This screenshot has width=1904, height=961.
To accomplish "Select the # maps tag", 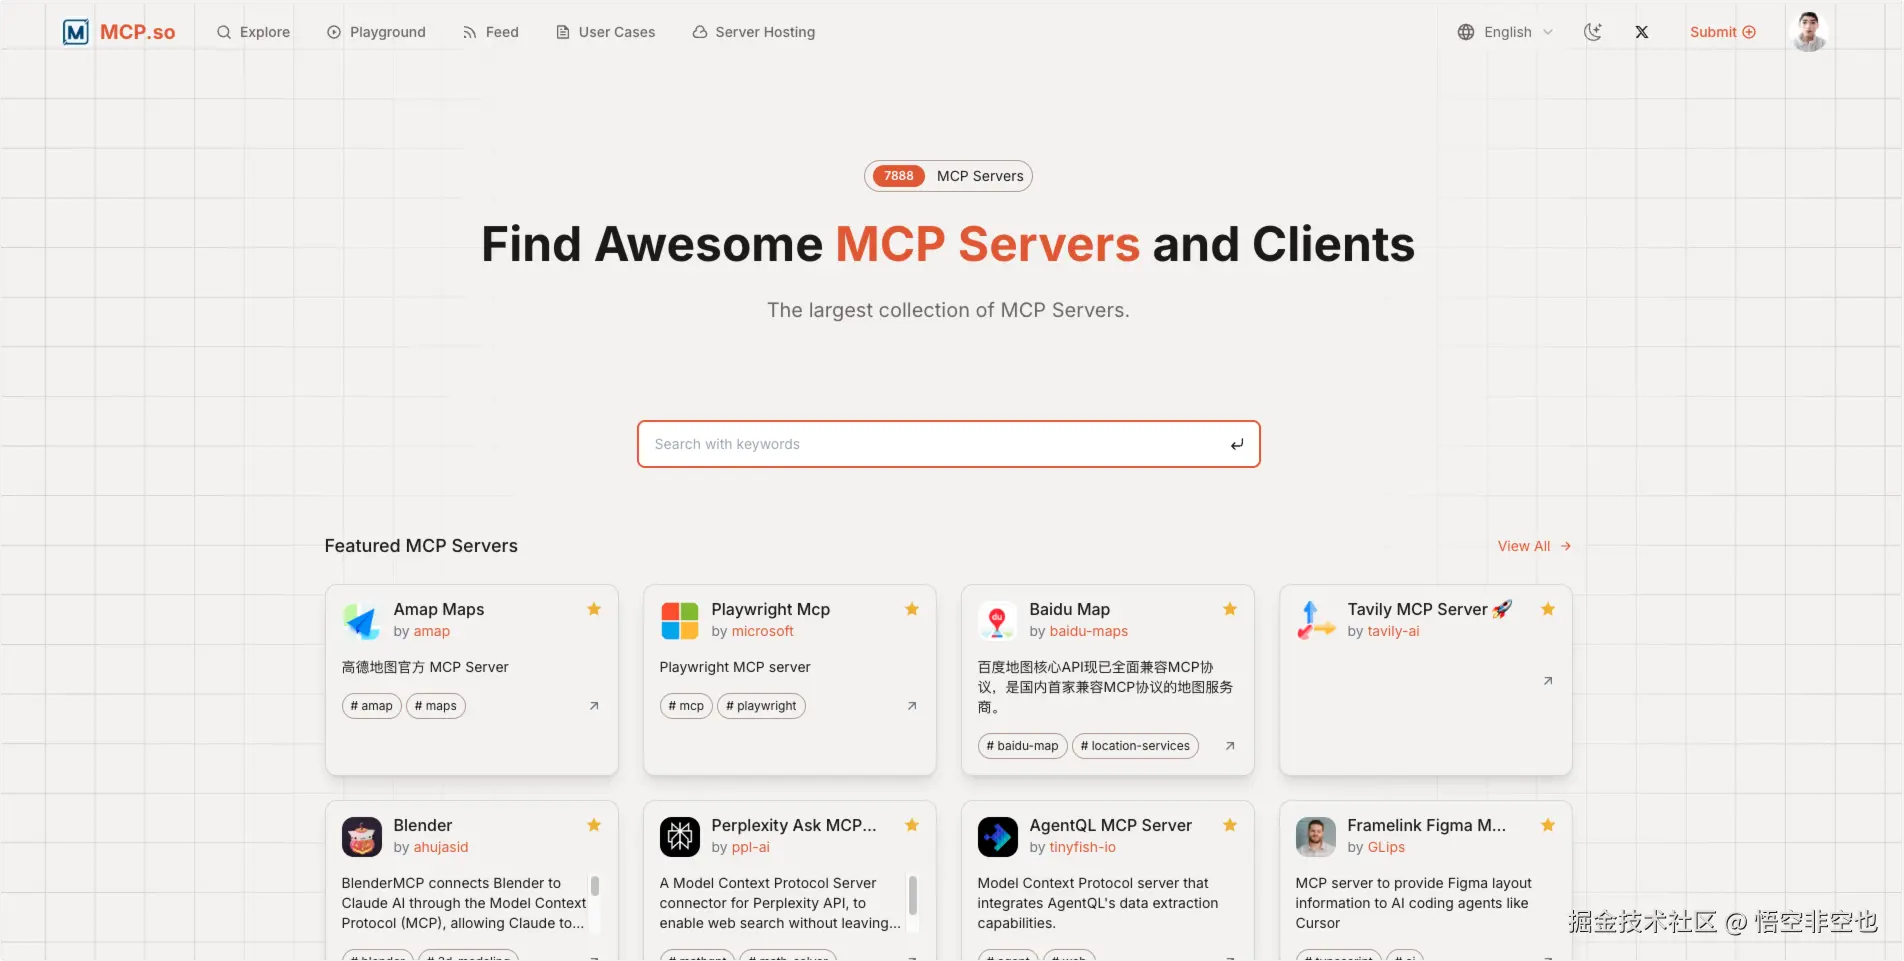I will point(436,706).
